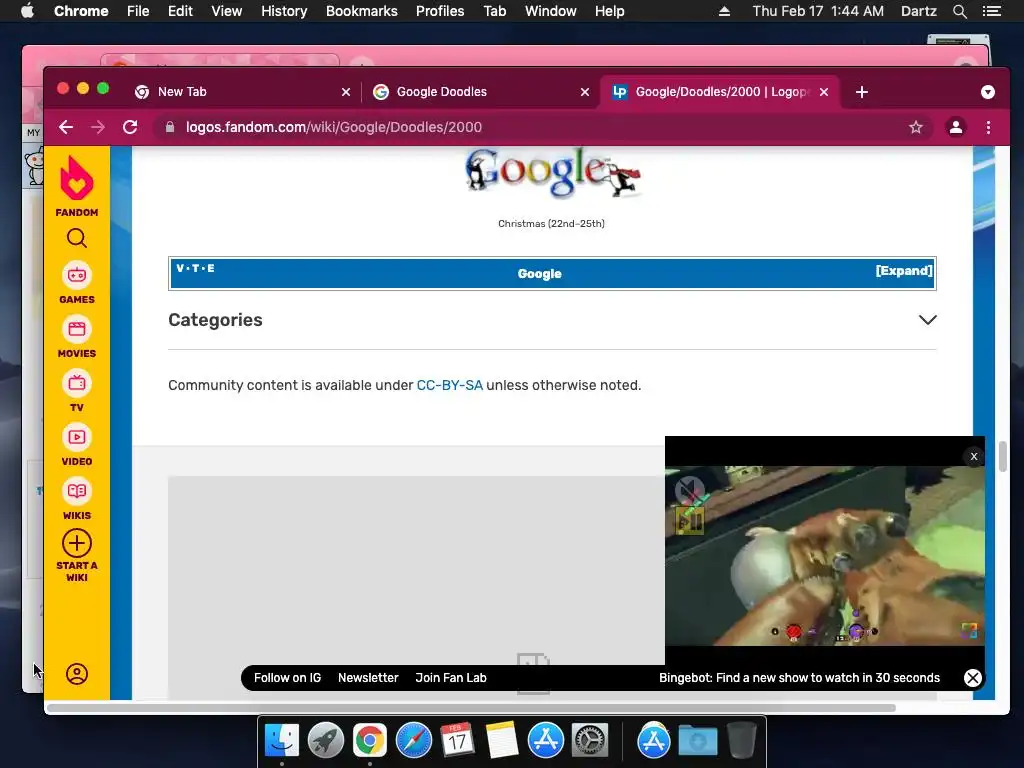Click Join Fan Lab link
Image resolution: width=1024 pixels, height=768 pixels.
(x=451, y=678)
